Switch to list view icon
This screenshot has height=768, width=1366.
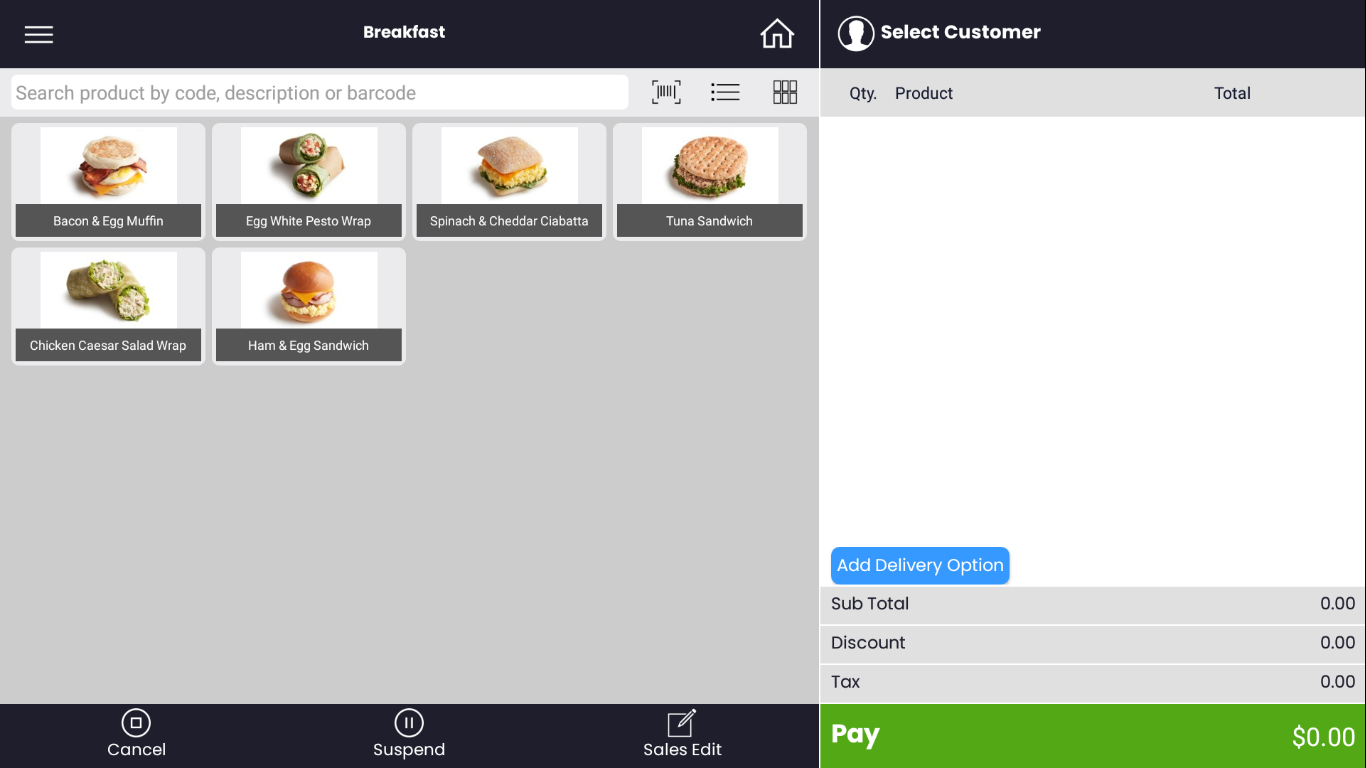pos(725,93)
